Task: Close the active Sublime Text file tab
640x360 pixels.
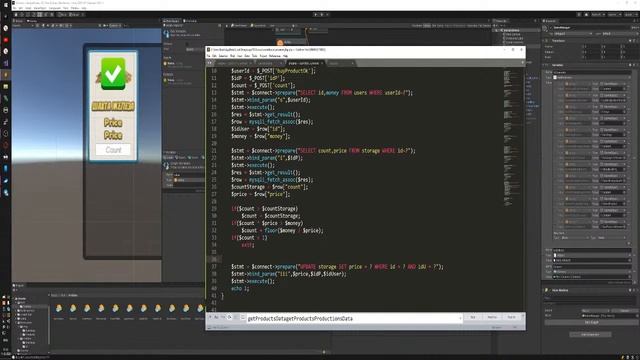Action: coord(322,63)
